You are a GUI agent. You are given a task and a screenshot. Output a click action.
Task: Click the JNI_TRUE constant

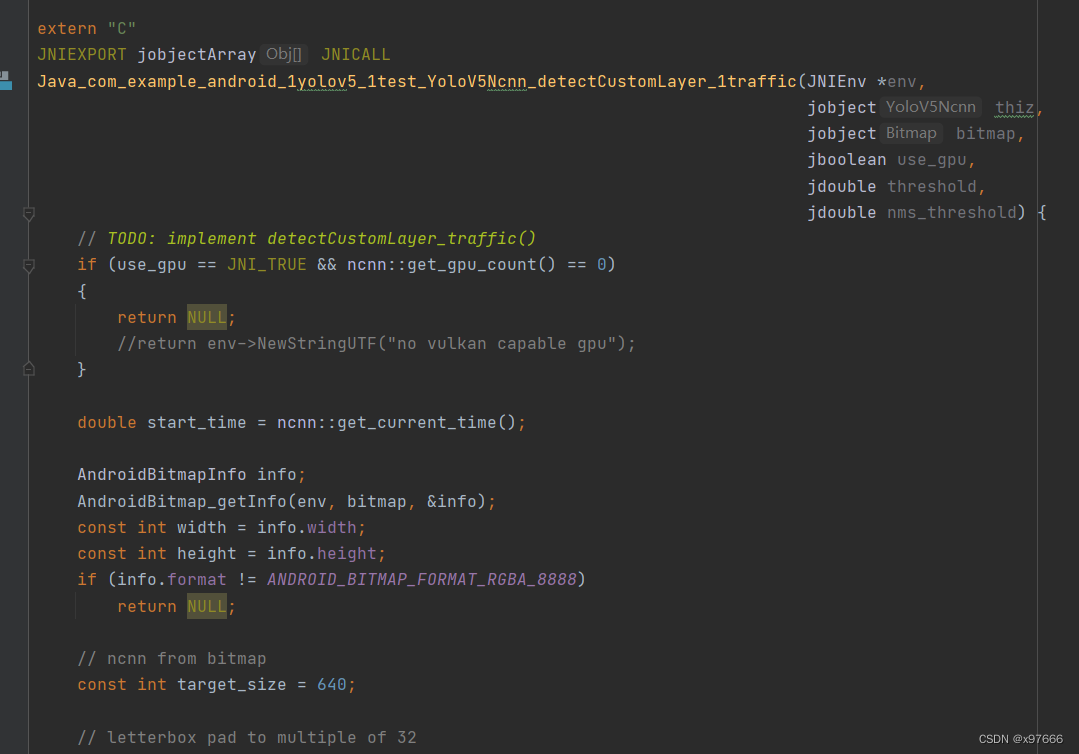(267, 265)
